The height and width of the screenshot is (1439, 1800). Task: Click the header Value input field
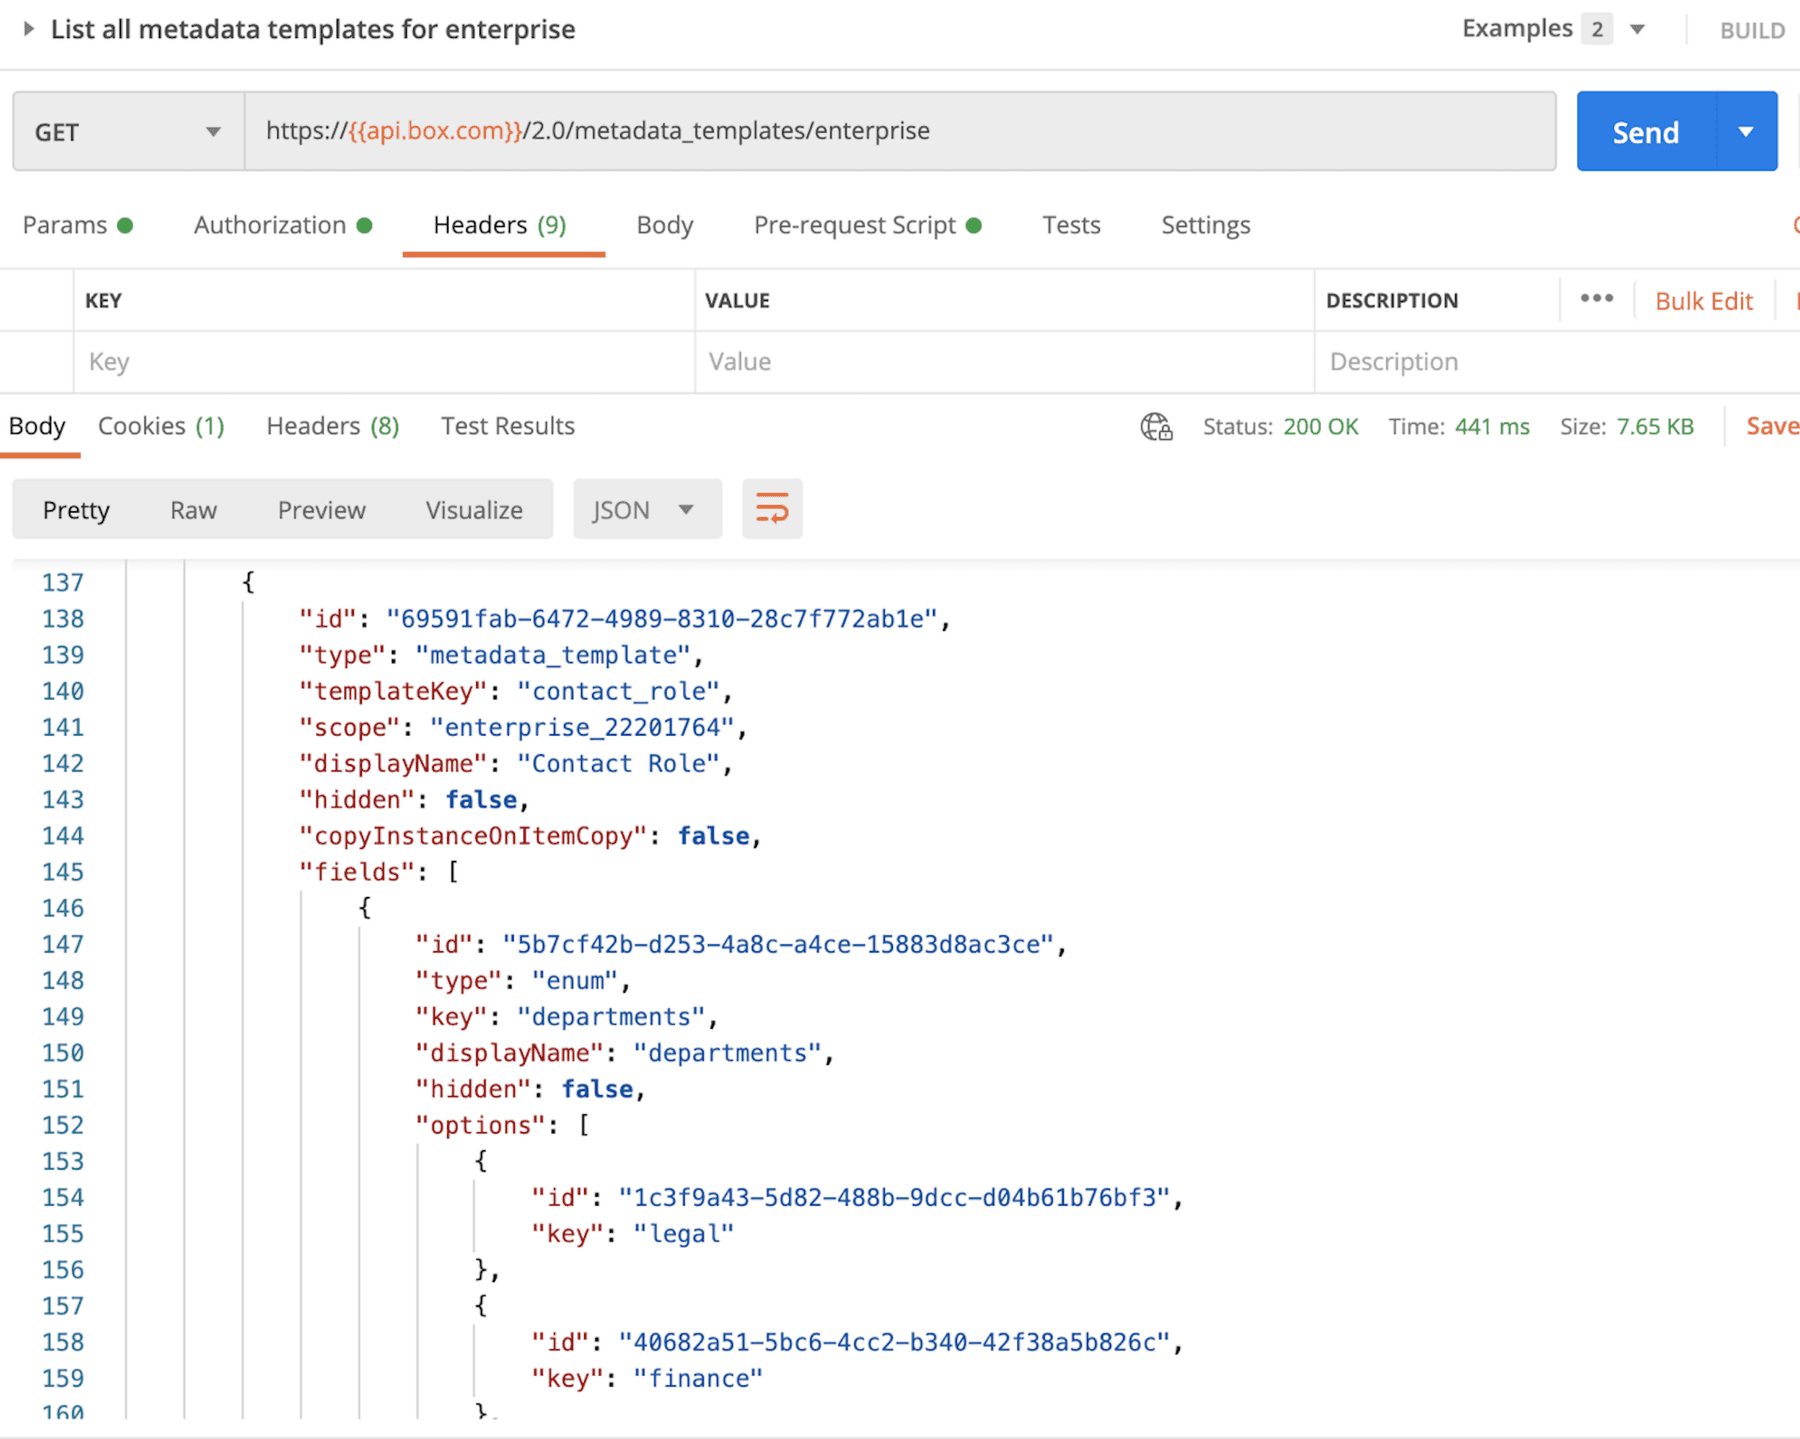tap(1004, 361)
